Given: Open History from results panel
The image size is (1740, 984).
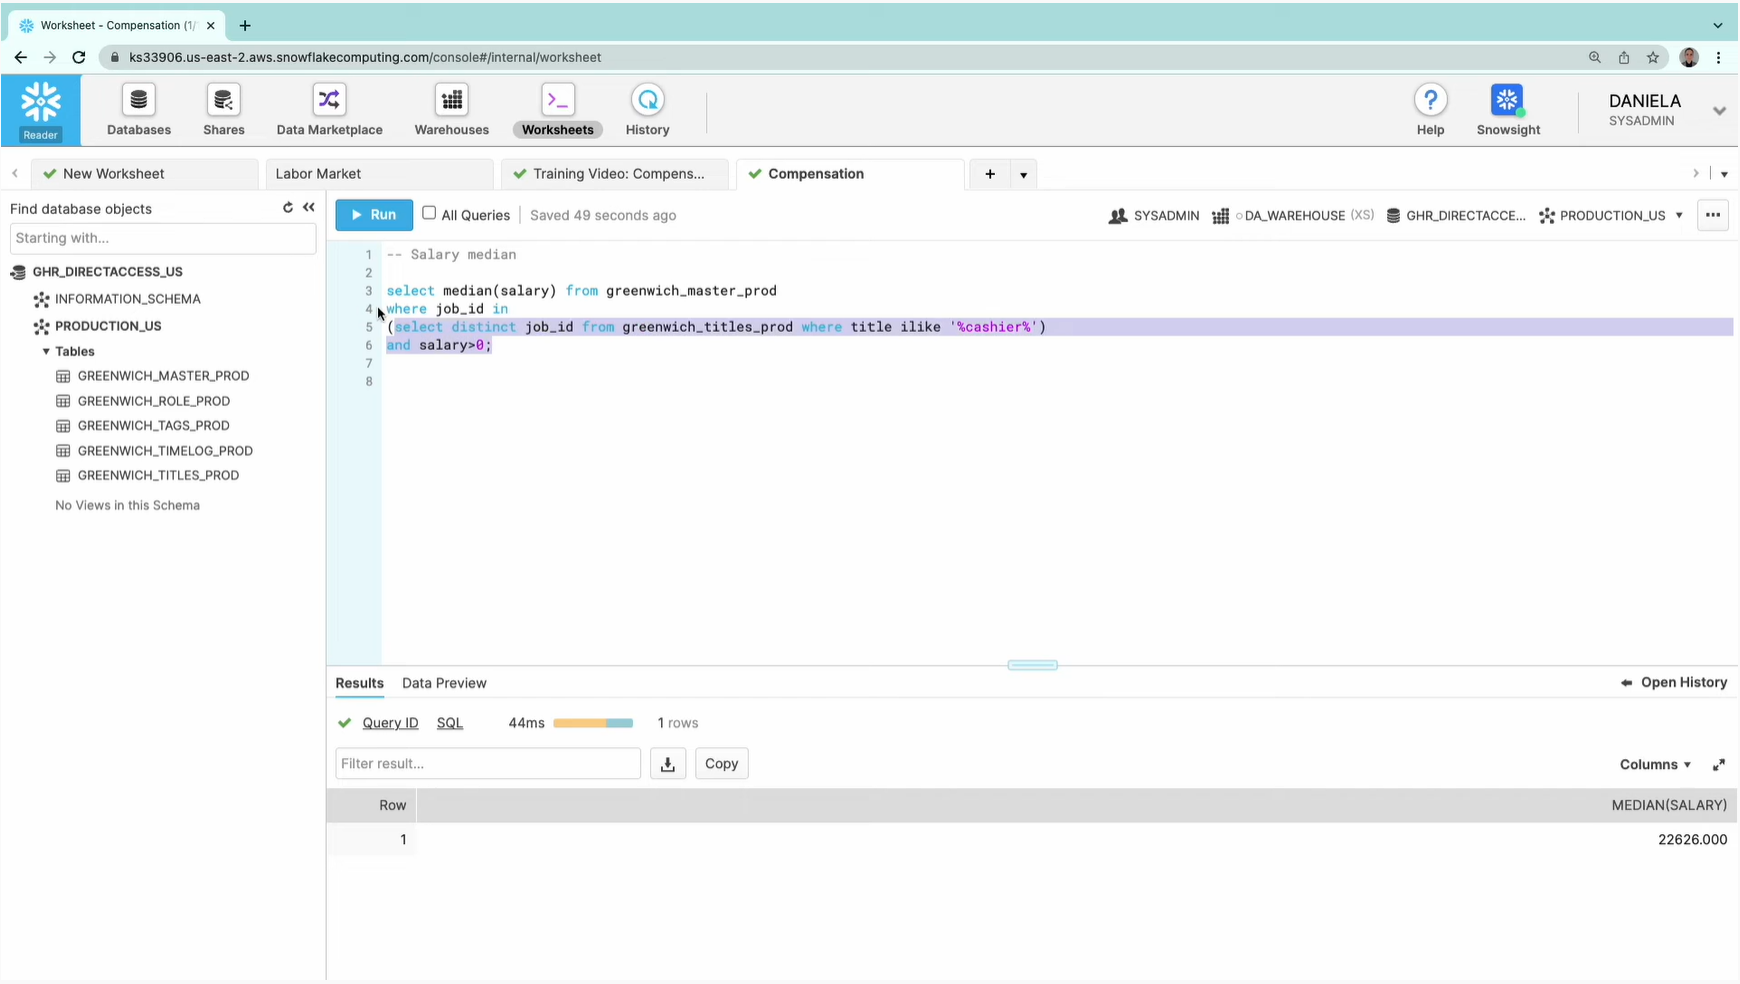Looking at the screenshot, I should pyautogui.click(x=1674, y=682).
